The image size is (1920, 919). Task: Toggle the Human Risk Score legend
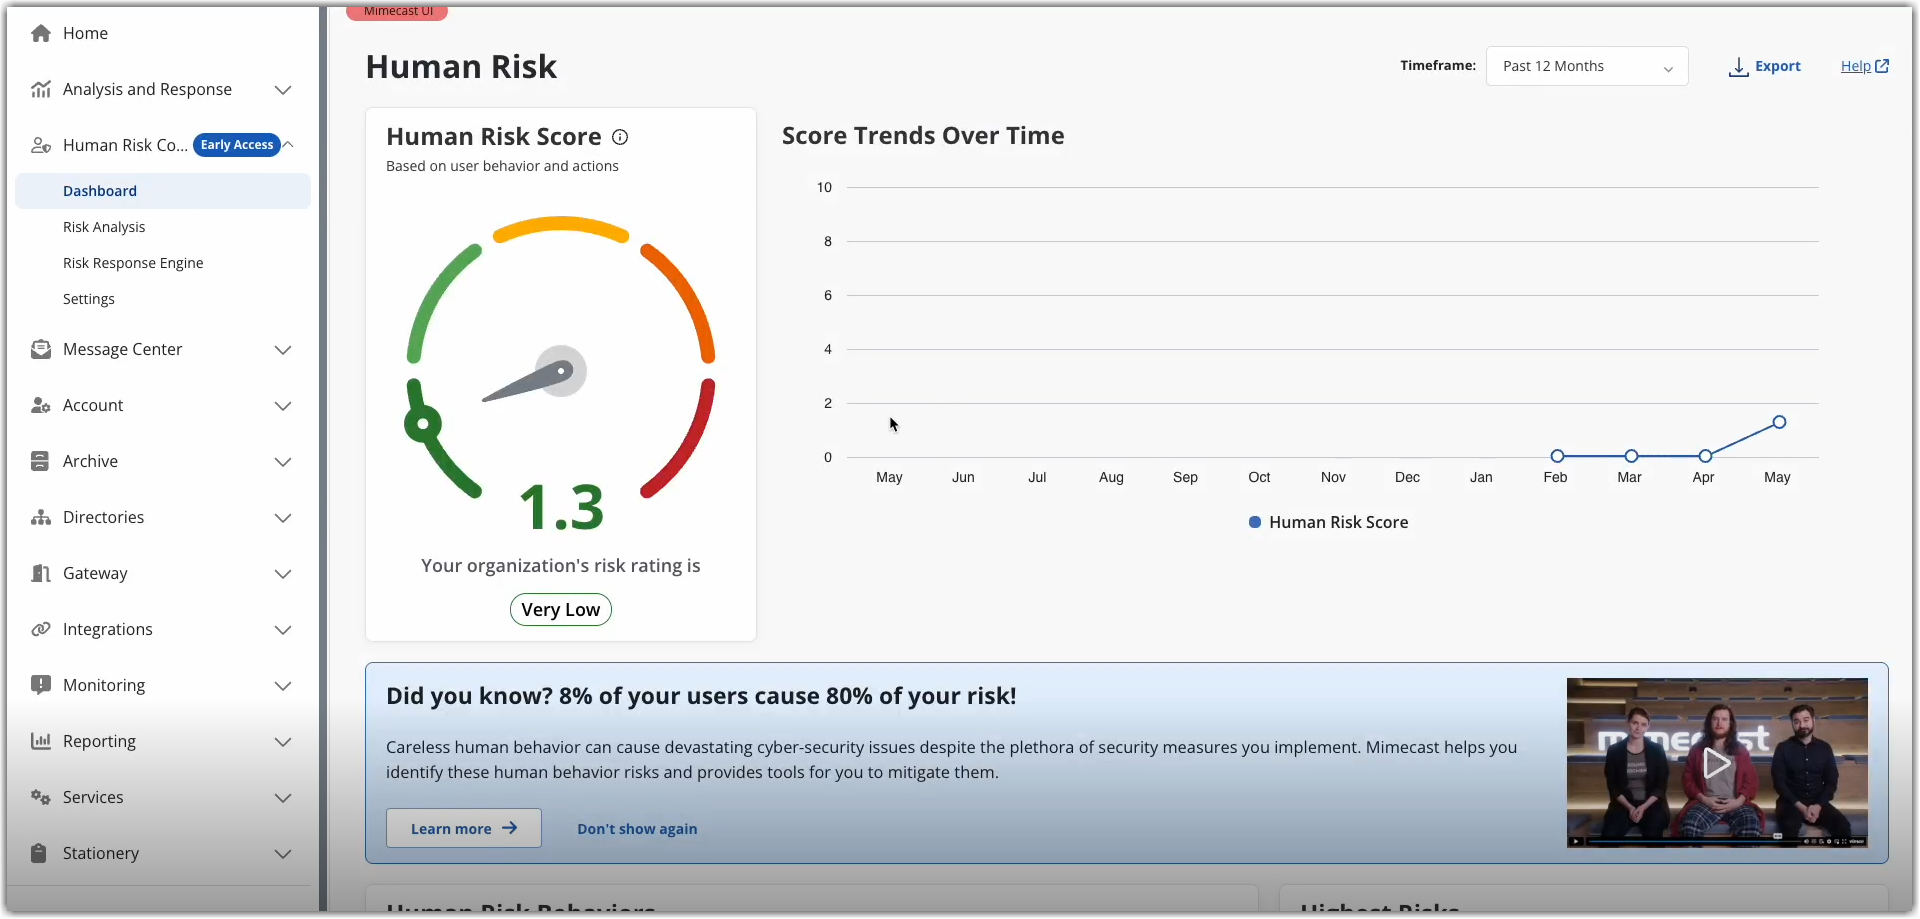pos(1328,522)
